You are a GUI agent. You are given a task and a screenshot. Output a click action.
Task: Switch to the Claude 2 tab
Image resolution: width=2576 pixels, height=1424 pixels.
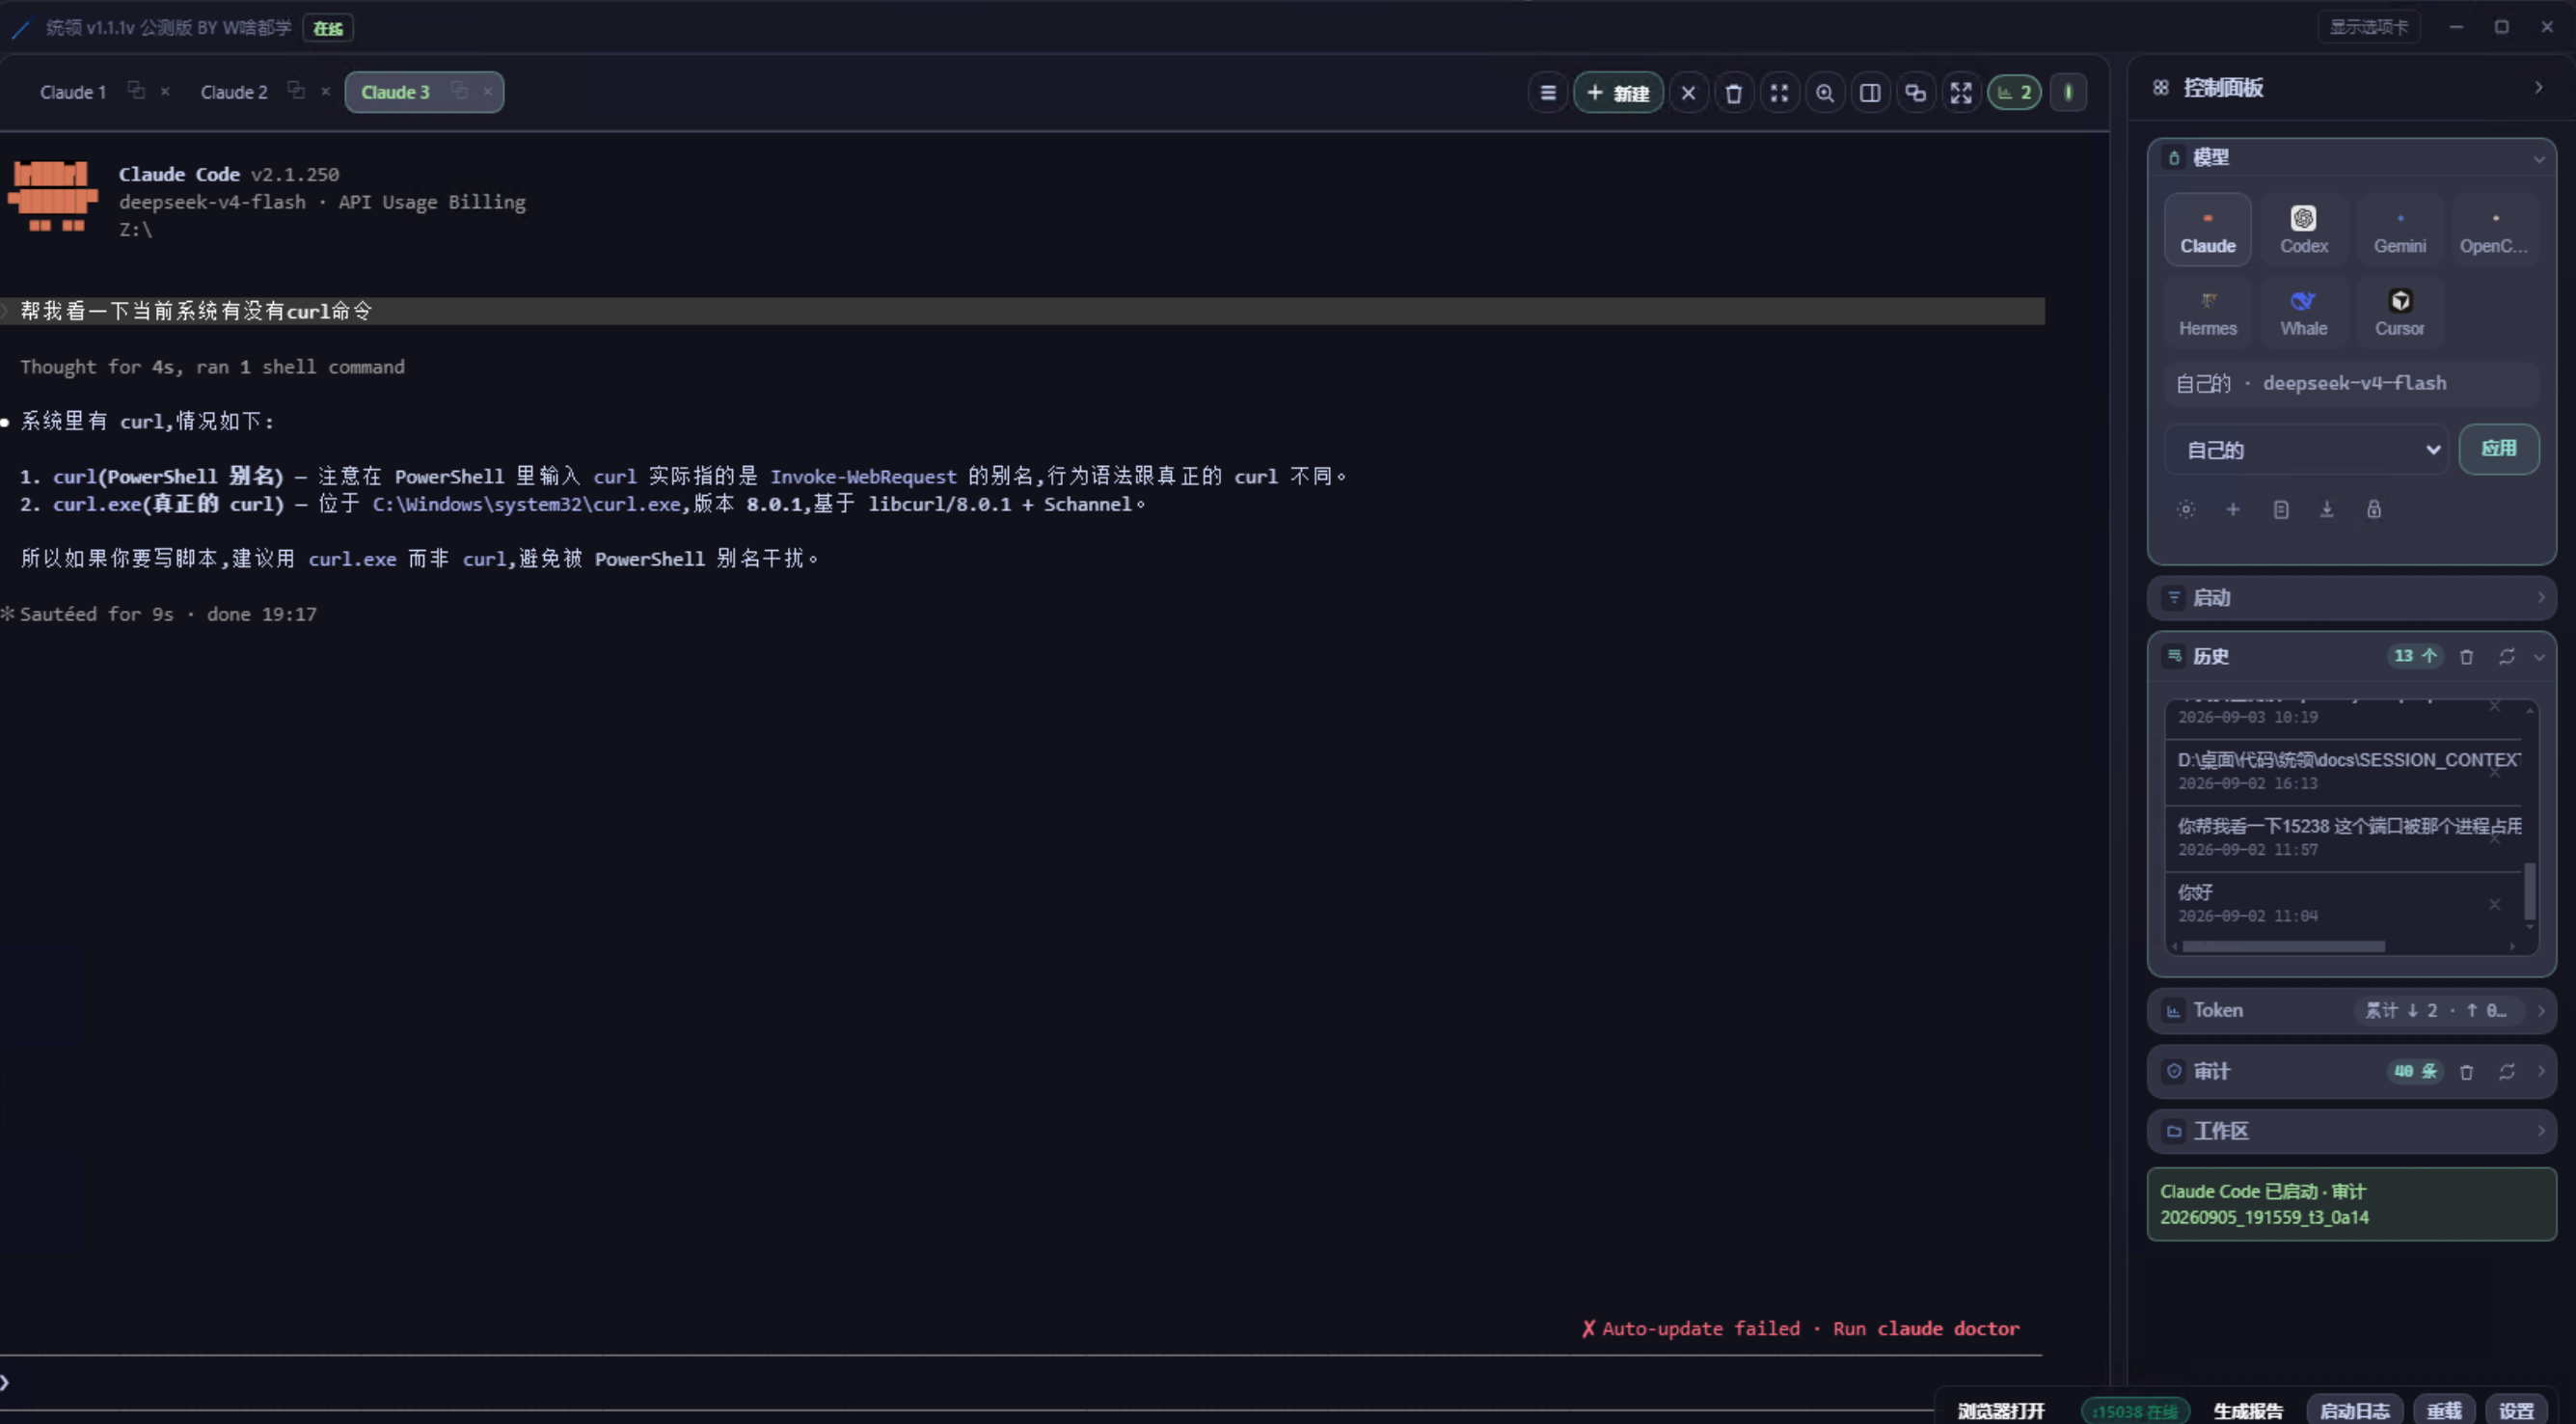coord(234,92)
